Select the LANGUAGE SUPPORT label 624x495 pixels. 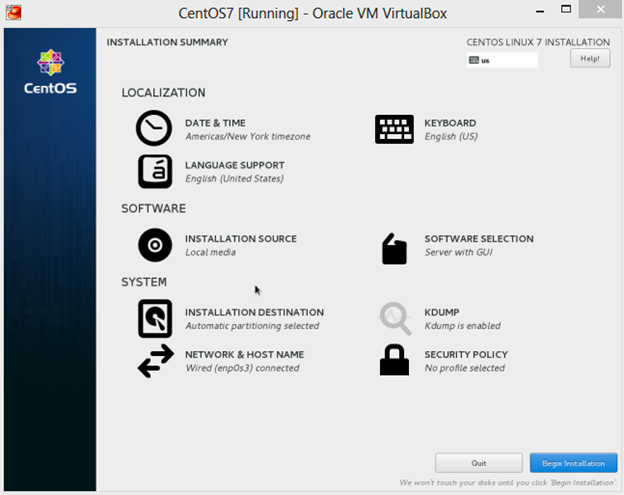pyautogui.click(x=235, y=165)
